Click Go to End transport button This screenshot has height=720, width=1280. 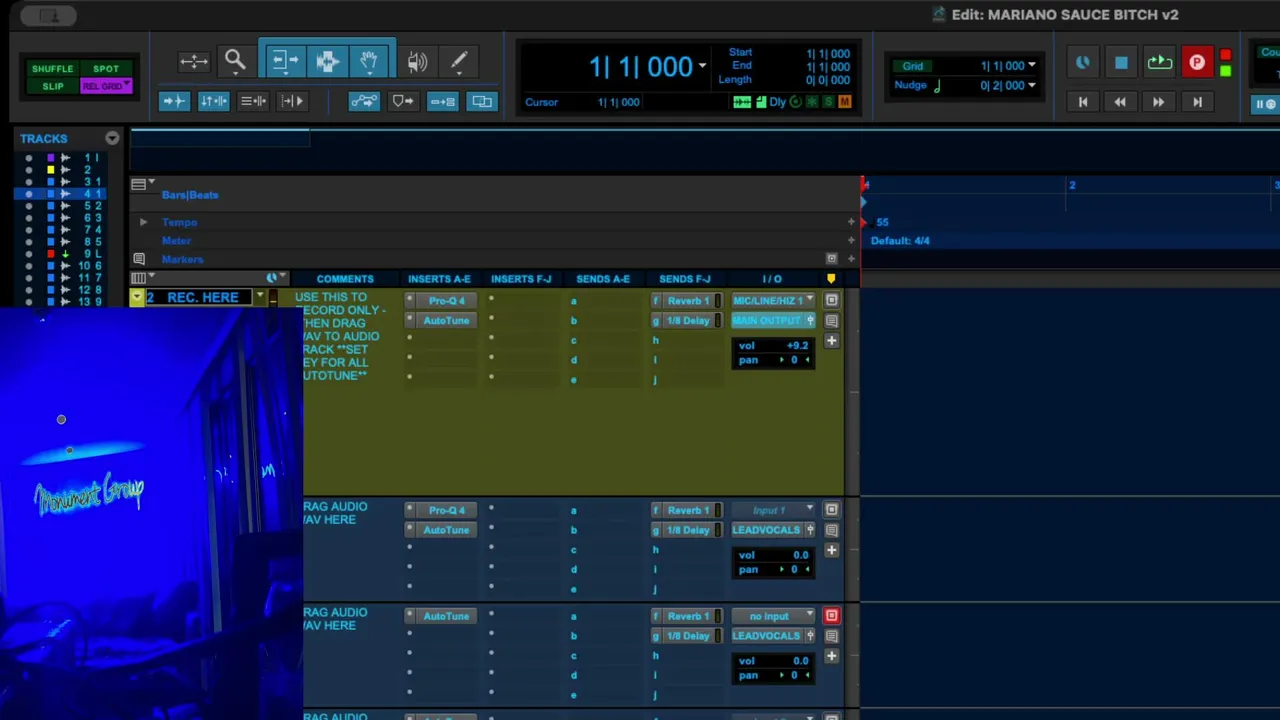pyautogui.click(x=1197, y=102)
